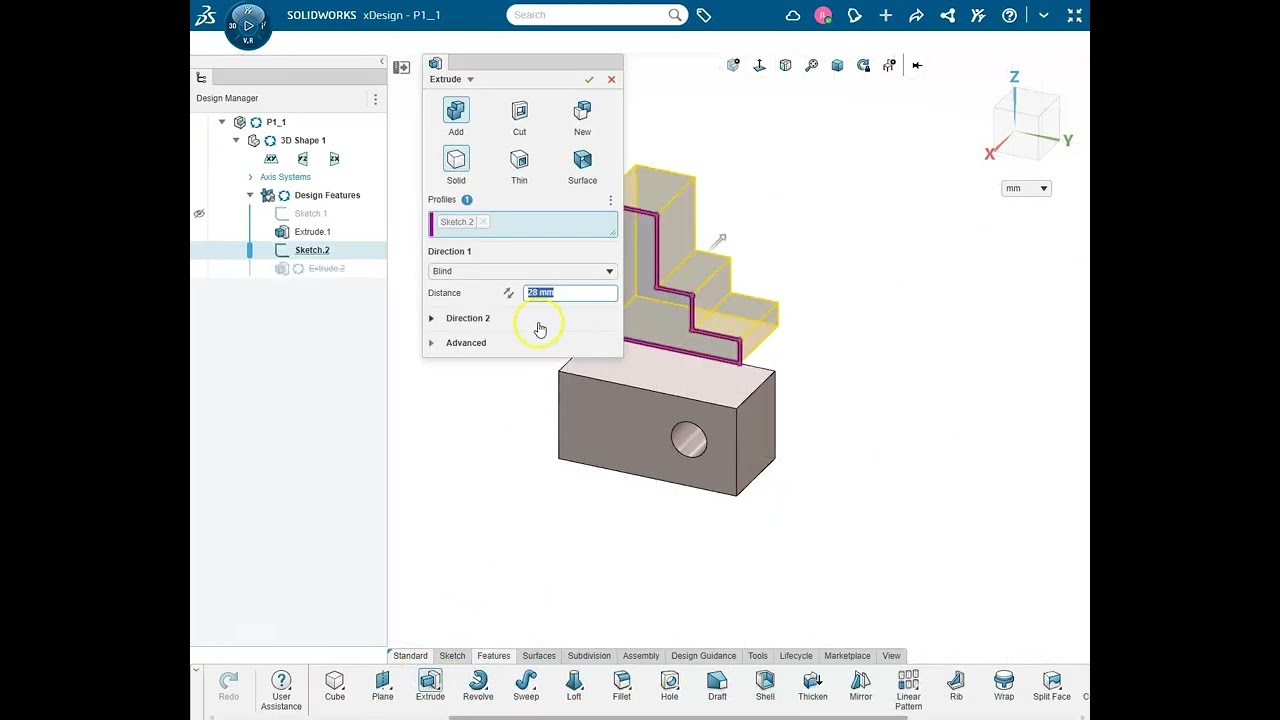Open the 3DEXPERIENCE compass
The image size is (1280, 720).
248,24
